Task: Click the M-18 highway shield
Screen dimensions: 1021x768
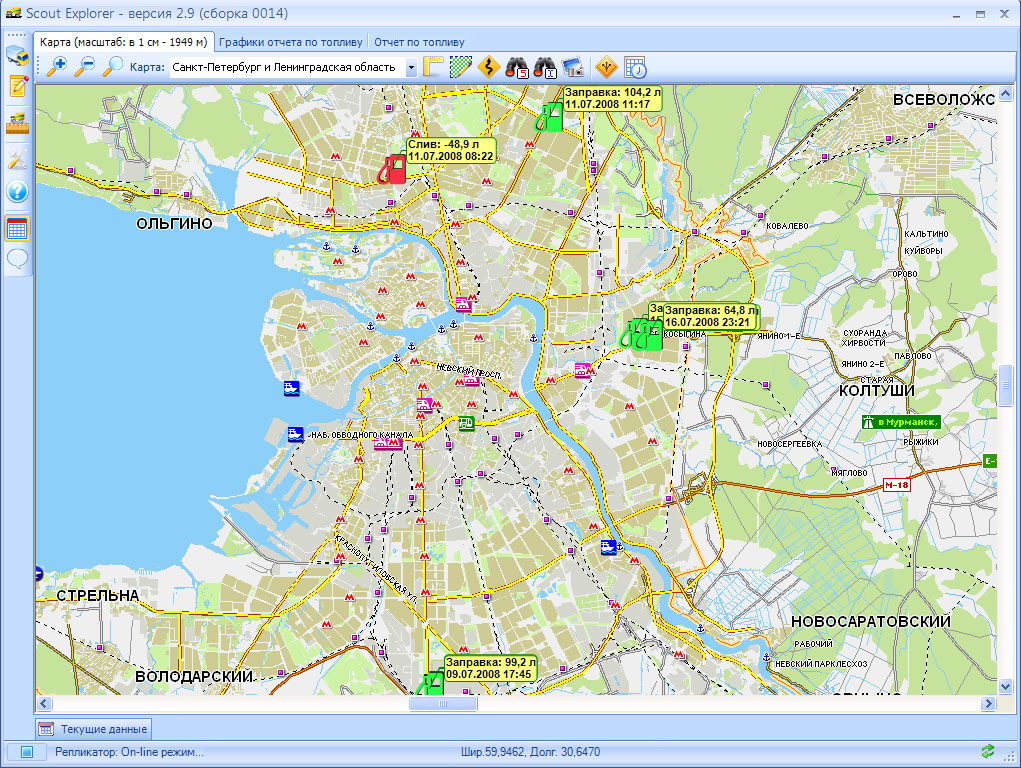Action: pyautogui.click(x=896, y=485)
